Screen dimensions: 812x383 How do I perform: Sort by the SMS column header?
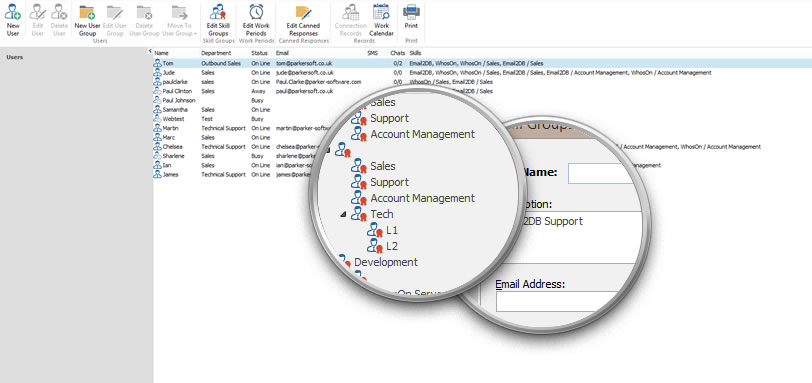[x=373, y=53]
